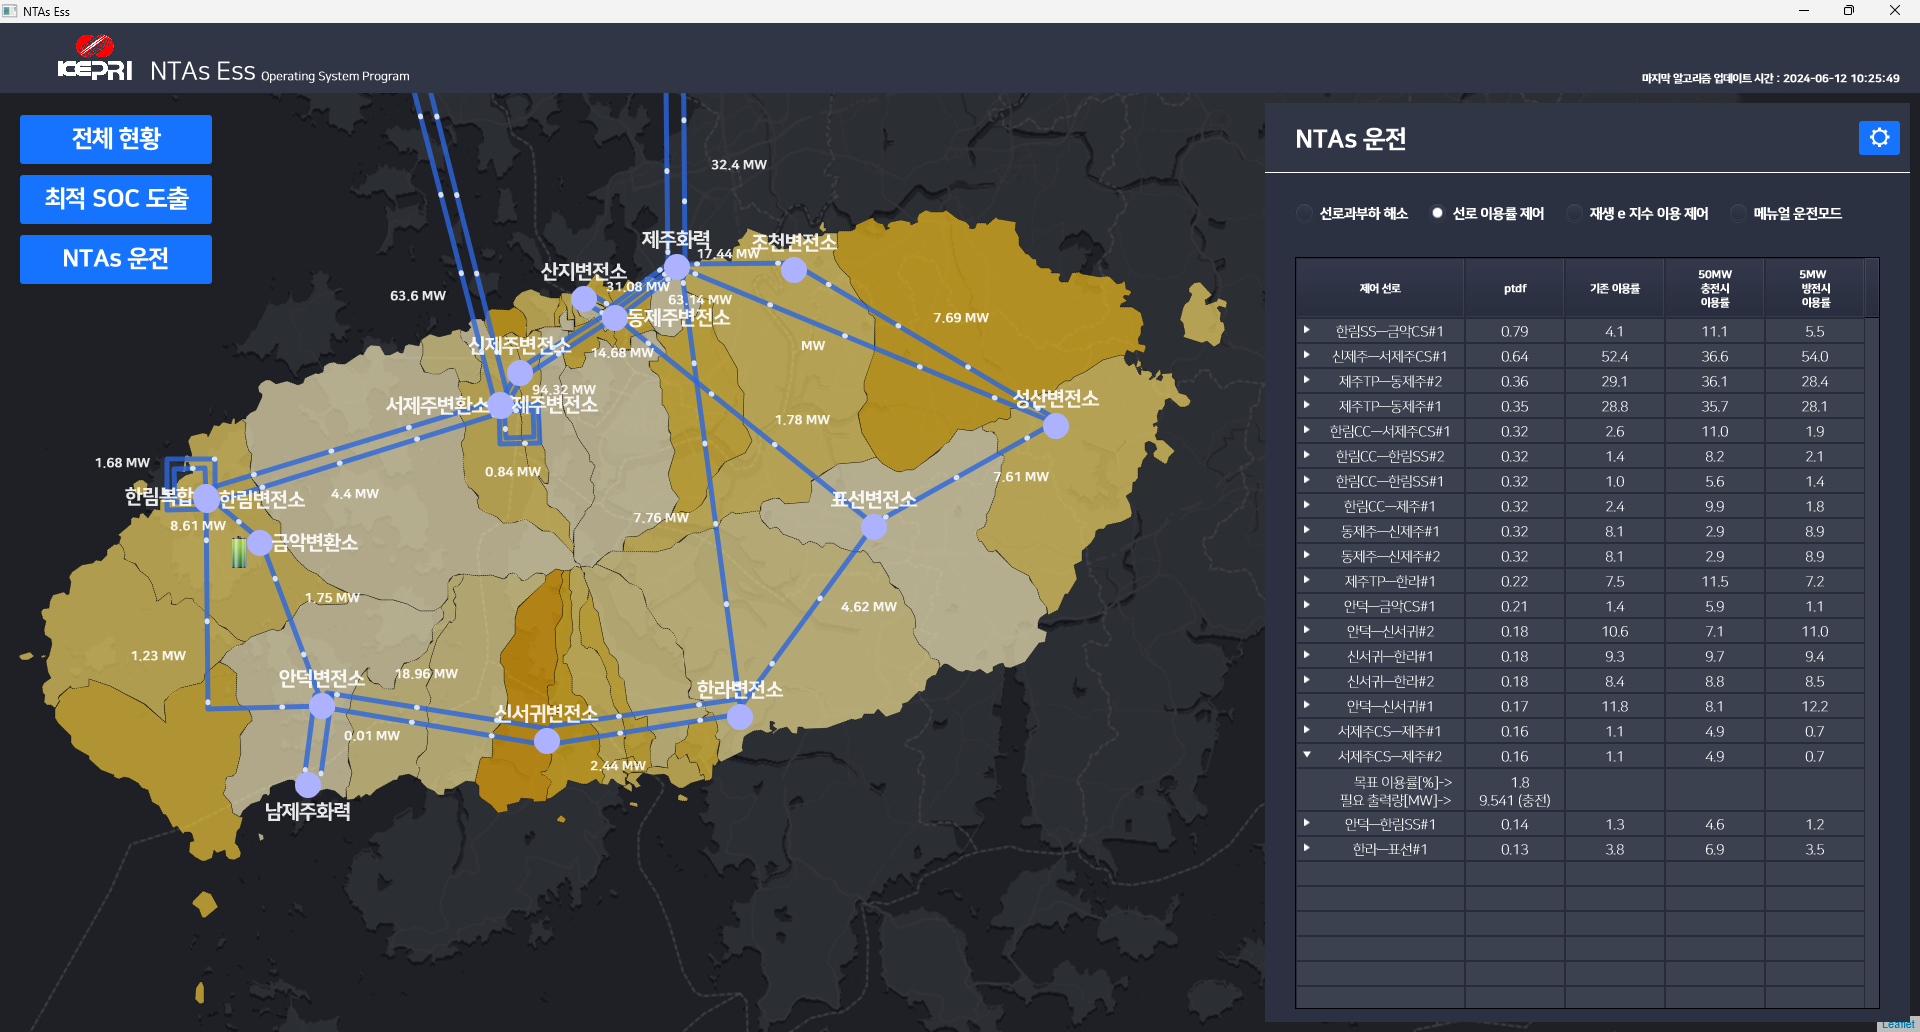Viewport: 1920px width, 1032px height.
Task: Open the 최적 SOC 도출 view
Action: point(116,199)
